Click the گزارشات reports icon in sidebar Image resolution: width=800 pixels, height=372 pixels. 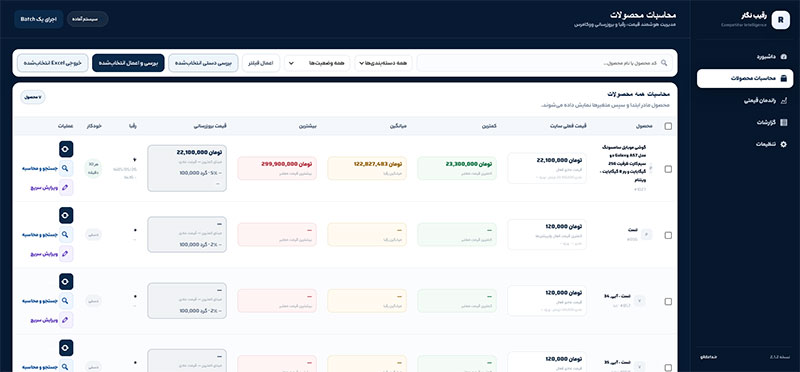tap(784, 122)
